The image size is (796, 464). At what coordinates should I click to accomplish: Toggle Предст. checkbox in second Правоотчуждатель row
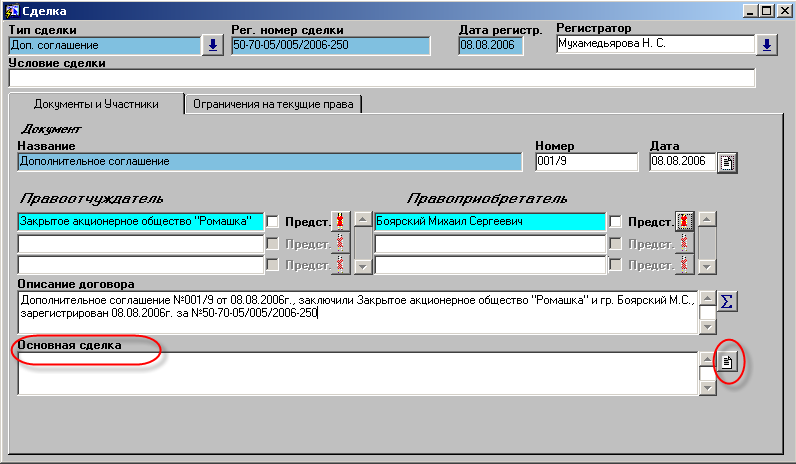[273, 244]
